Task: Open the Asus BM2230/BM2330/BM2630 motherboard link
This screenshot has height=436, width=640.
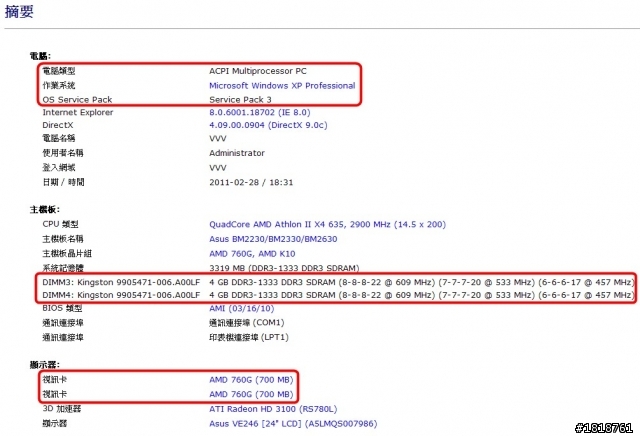Action: [273, 239]
